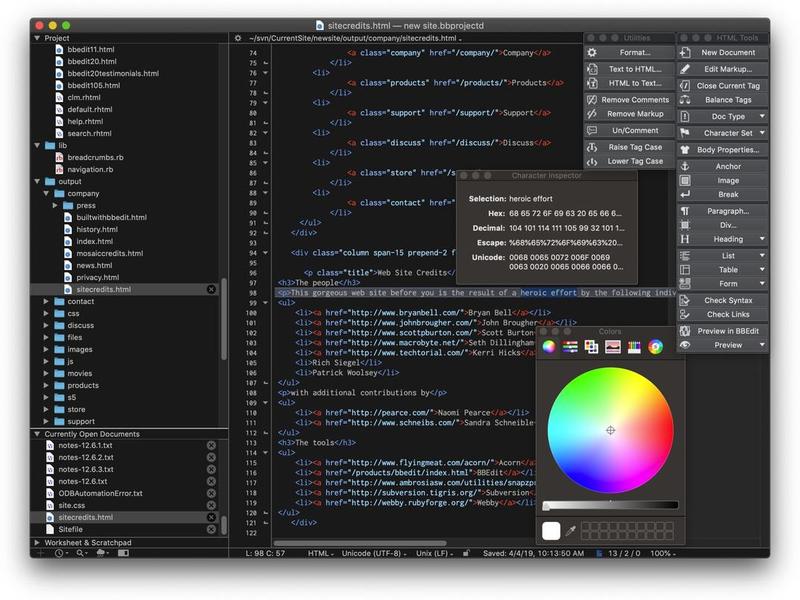The image size is (800, 600).
Task: Open the Character Set dropdown
Action: coord(722,133)
